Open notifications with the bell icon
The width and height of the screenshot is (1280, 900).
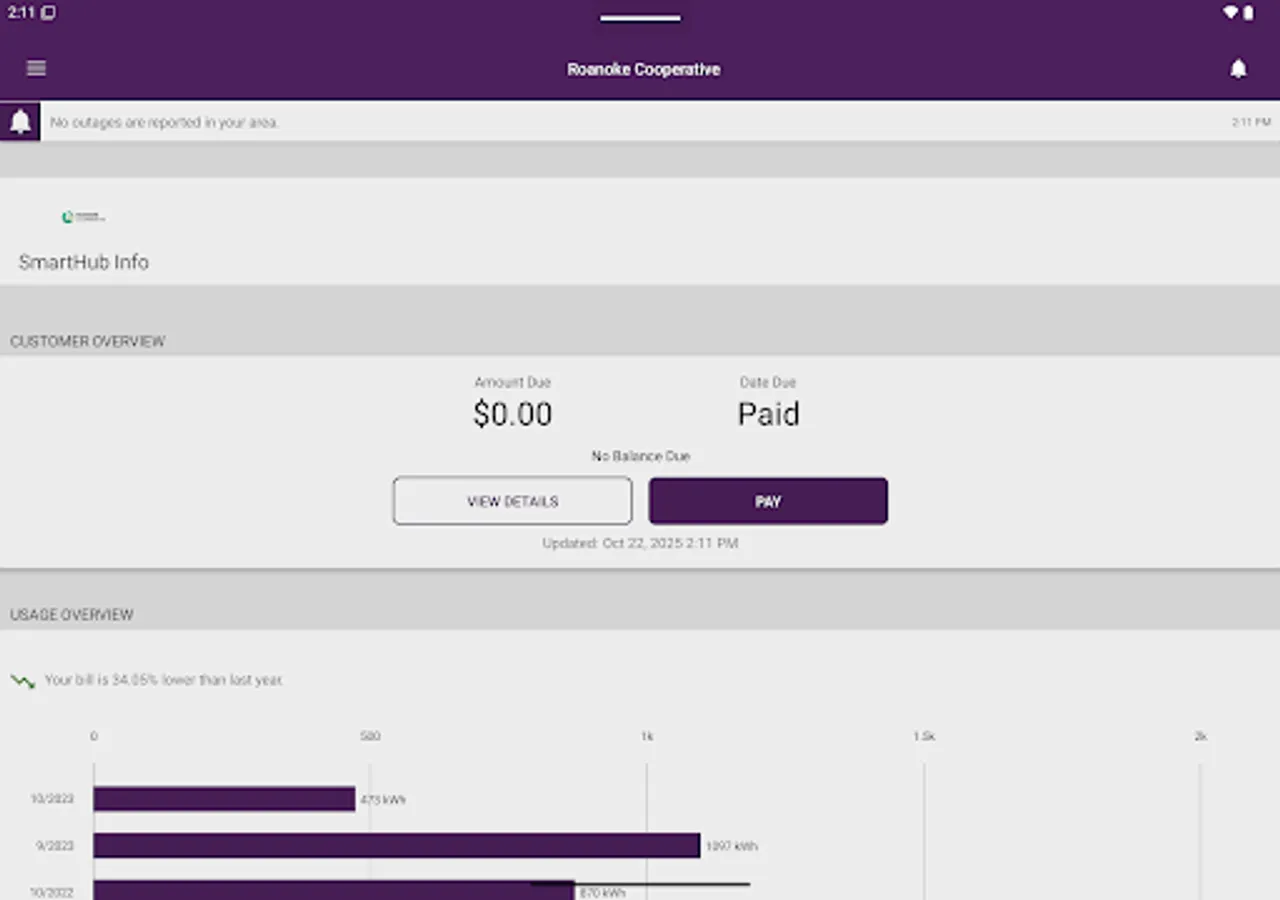click(1239, 68)
